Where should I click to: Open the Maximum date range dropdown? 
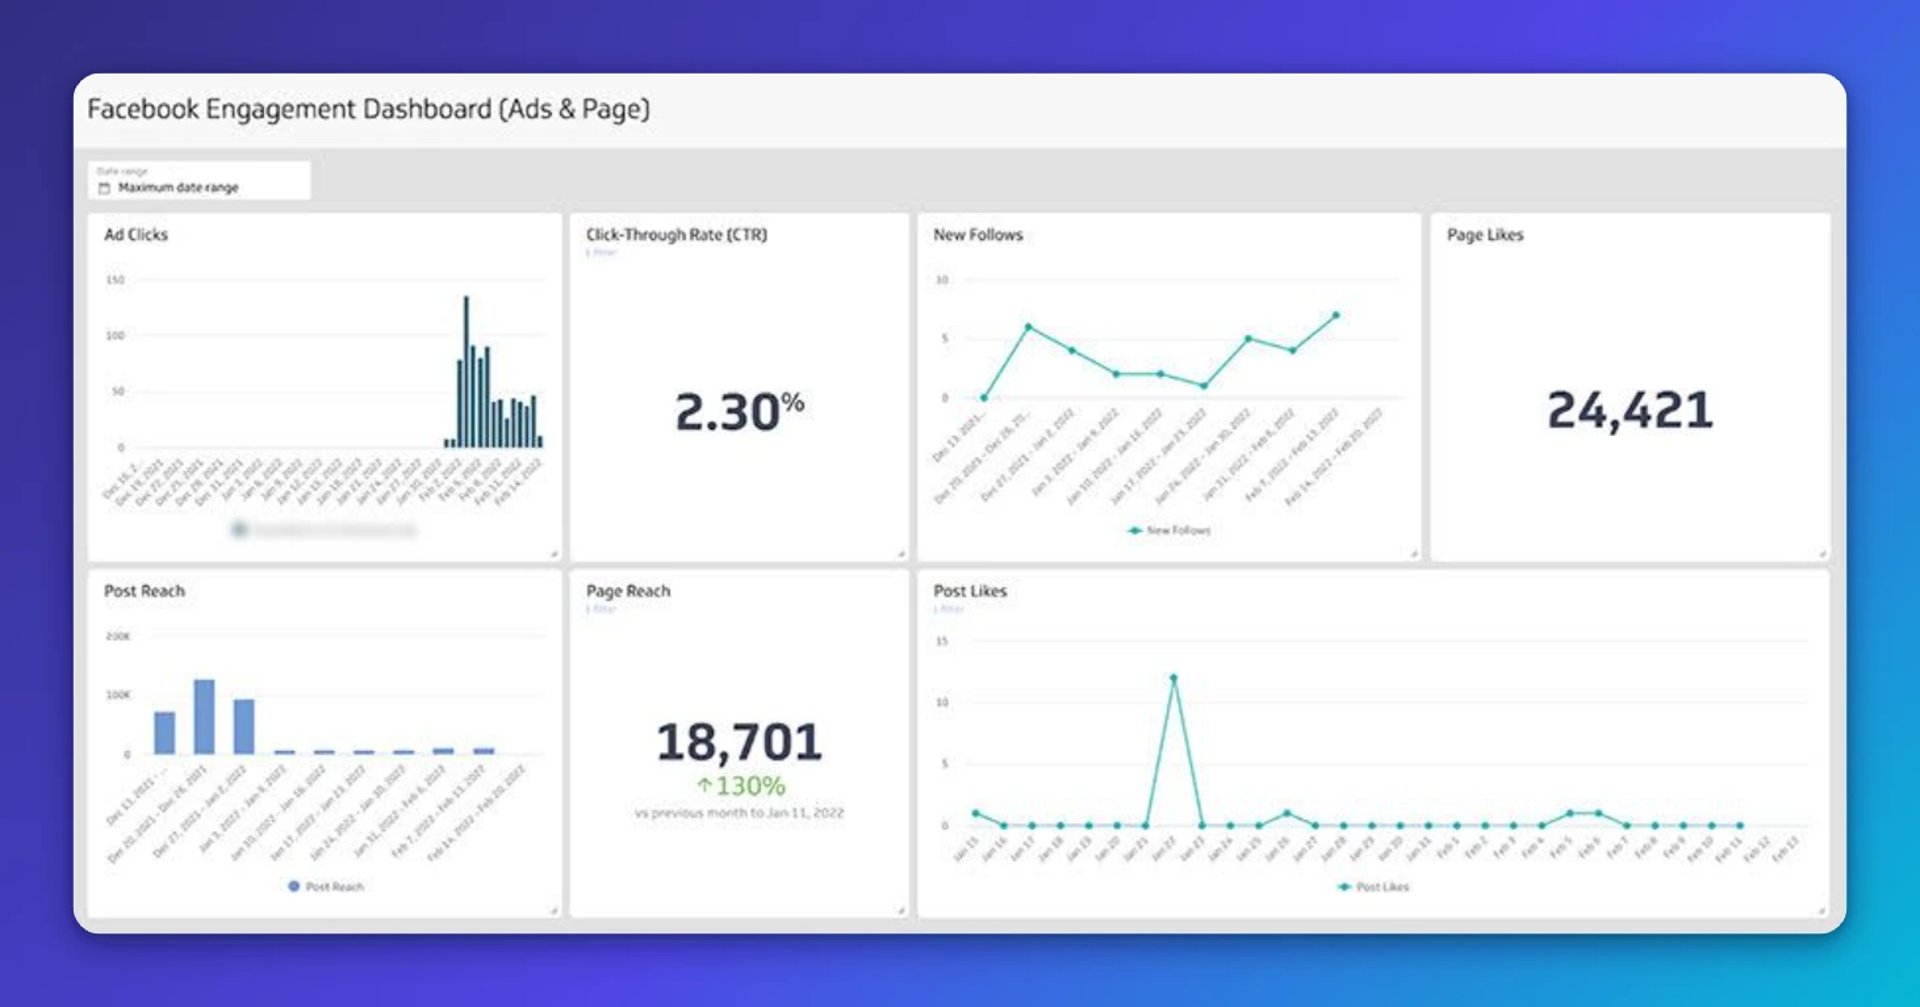pyautogui.click(x=198, y=180)
